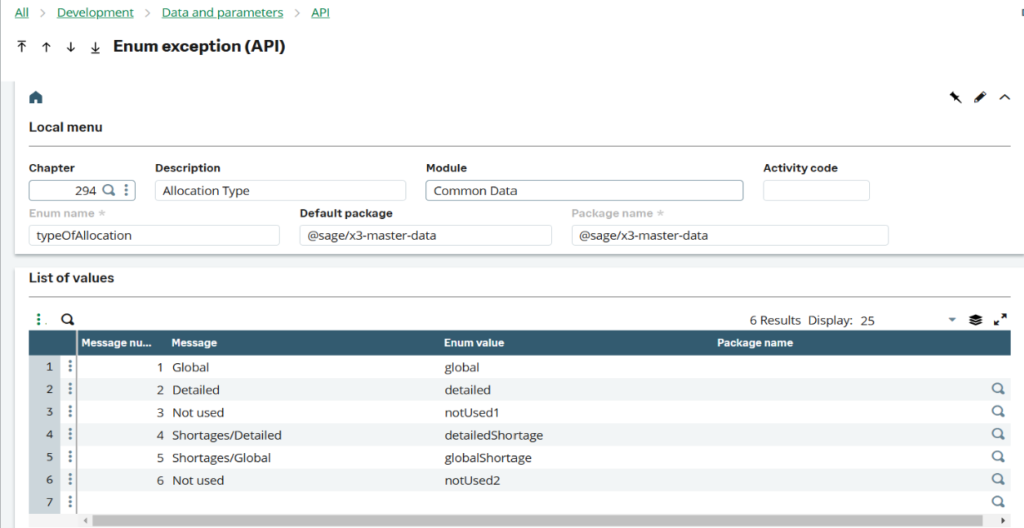Click the Enum value column header
This screenshot has width=1024, height=528.
pos(474,343)
